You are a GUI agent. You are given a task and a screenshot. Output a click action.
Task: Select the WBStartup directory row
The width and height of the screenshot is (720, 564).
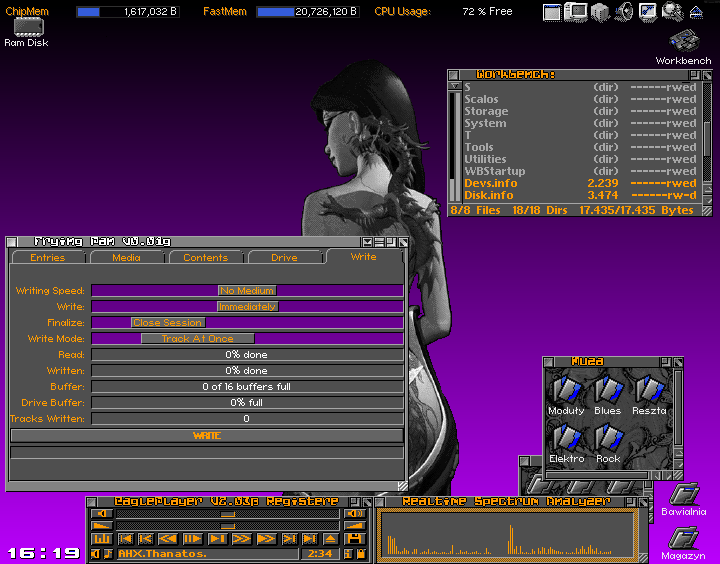(580, 171)
